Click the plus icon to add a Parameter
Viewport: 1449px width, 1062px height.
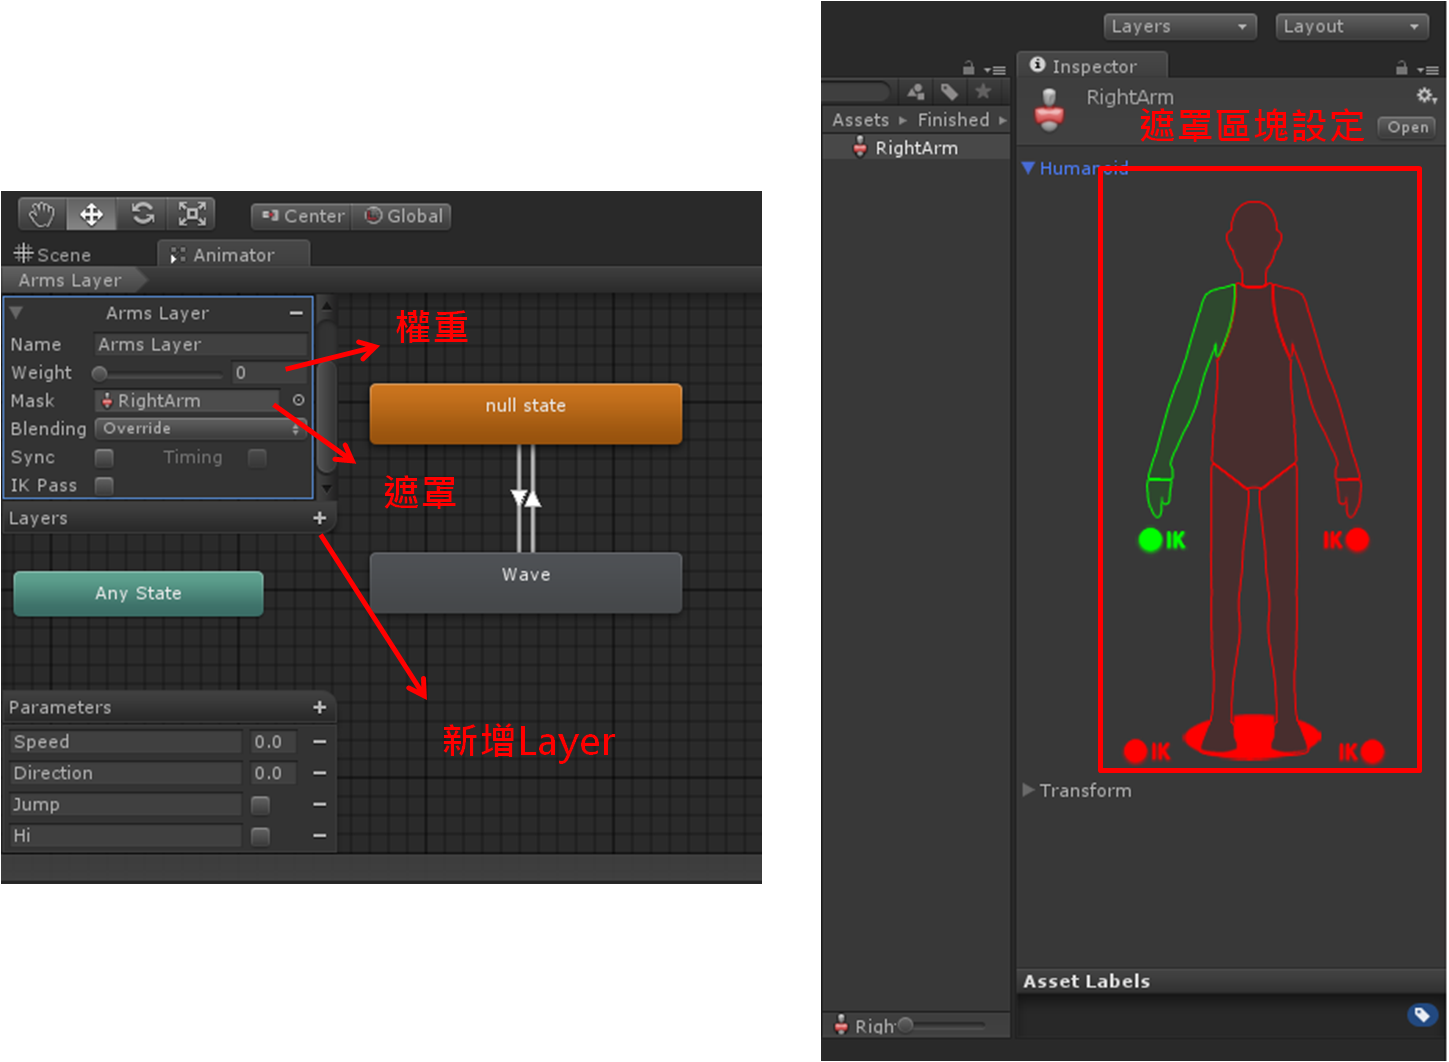tap(319, 707)
